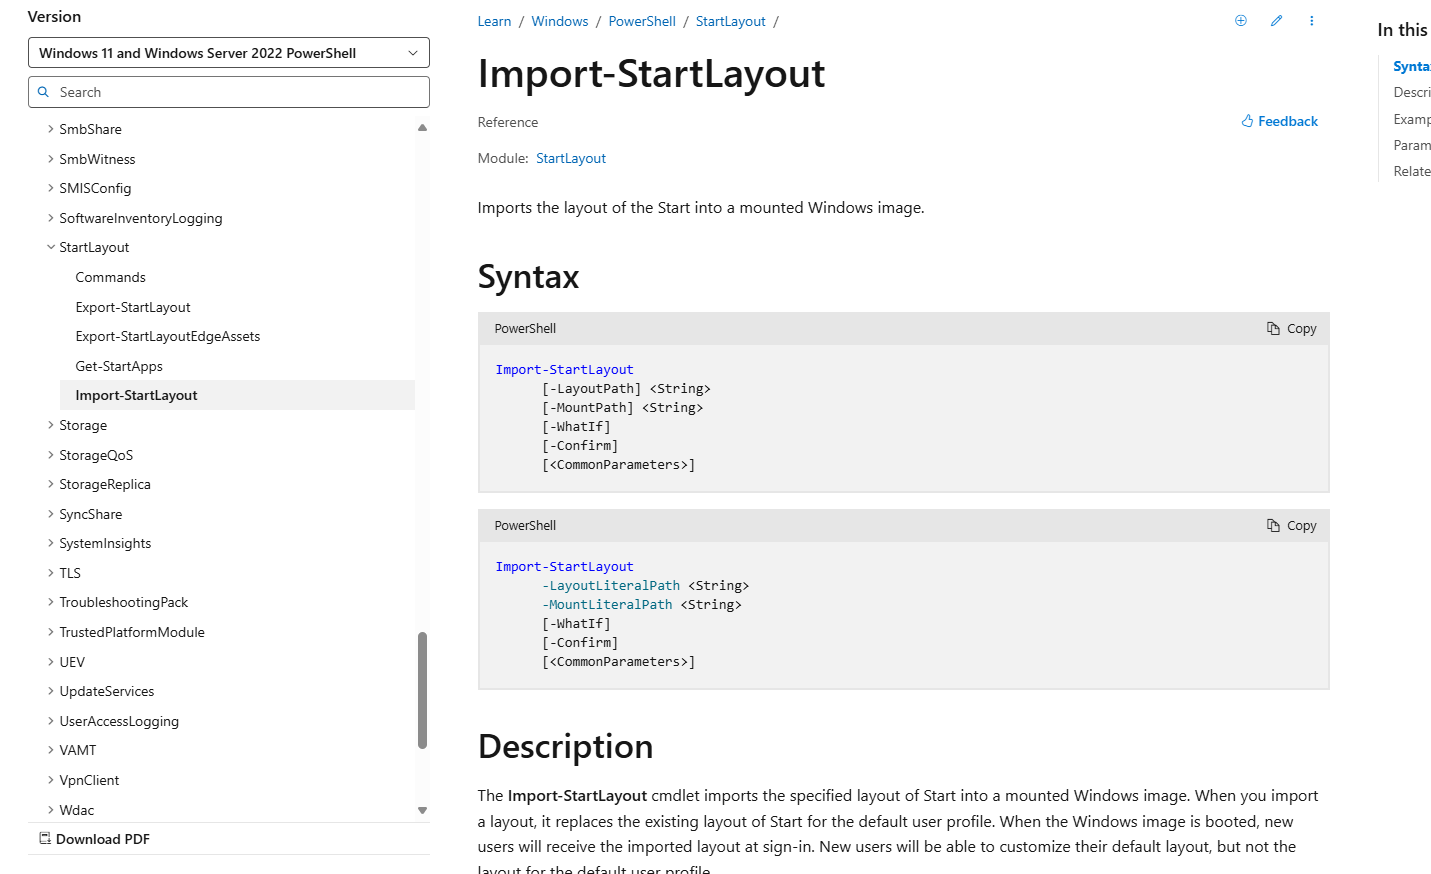This screenshot has height=874, width=1431.
Task: Click the Search filter input field
Action: pyautogui.click(x=240, y=92)
